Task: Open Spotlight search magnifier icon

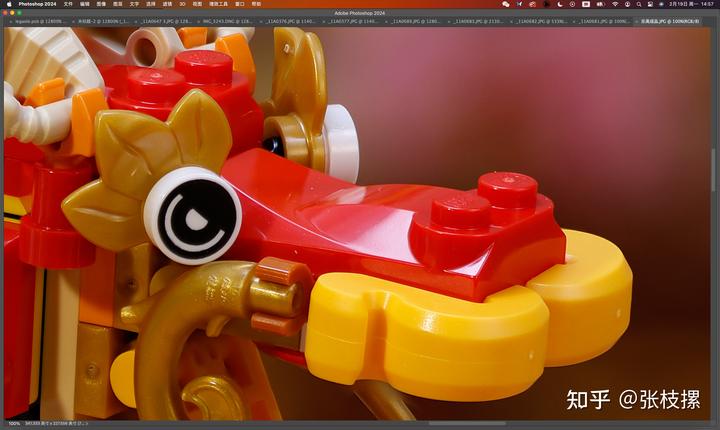Action: [639, 4]
